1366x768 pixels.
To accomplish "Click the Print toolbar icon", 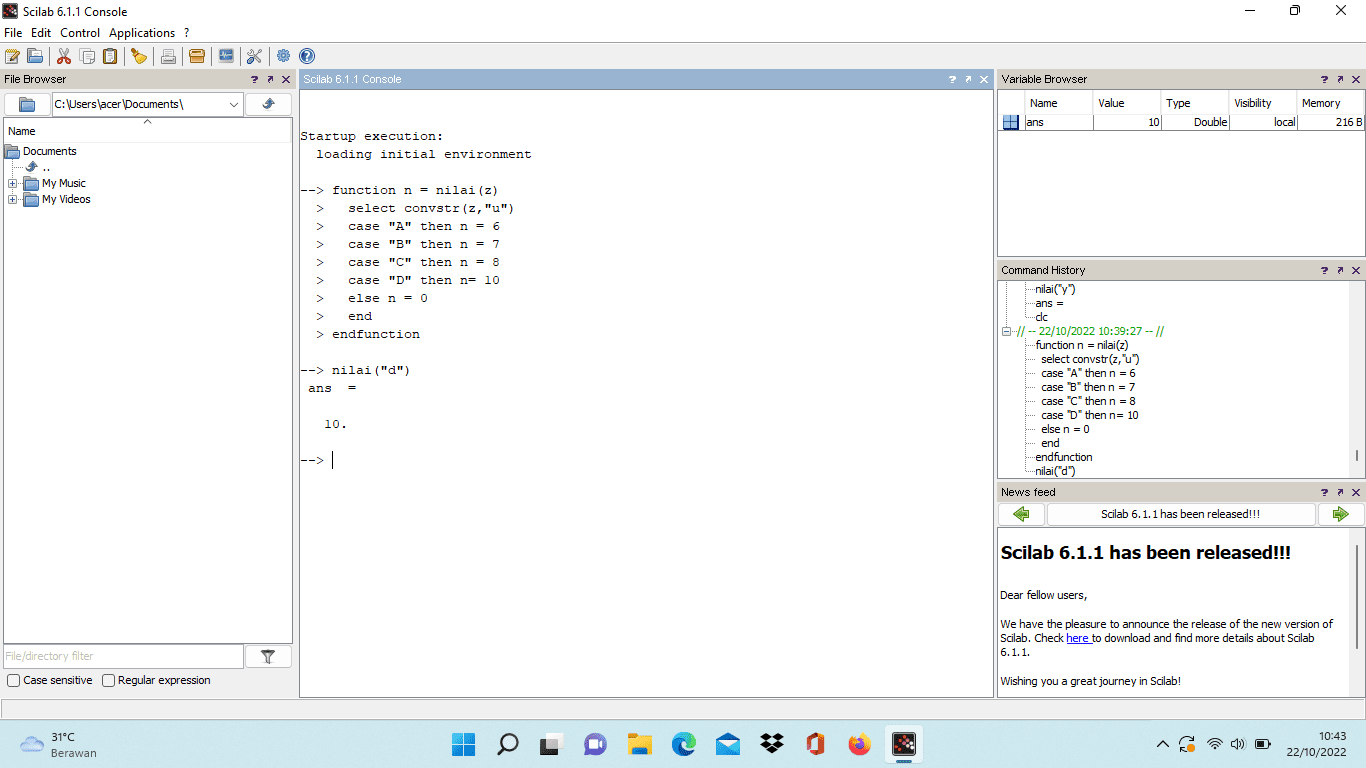I will pos(168,56).
